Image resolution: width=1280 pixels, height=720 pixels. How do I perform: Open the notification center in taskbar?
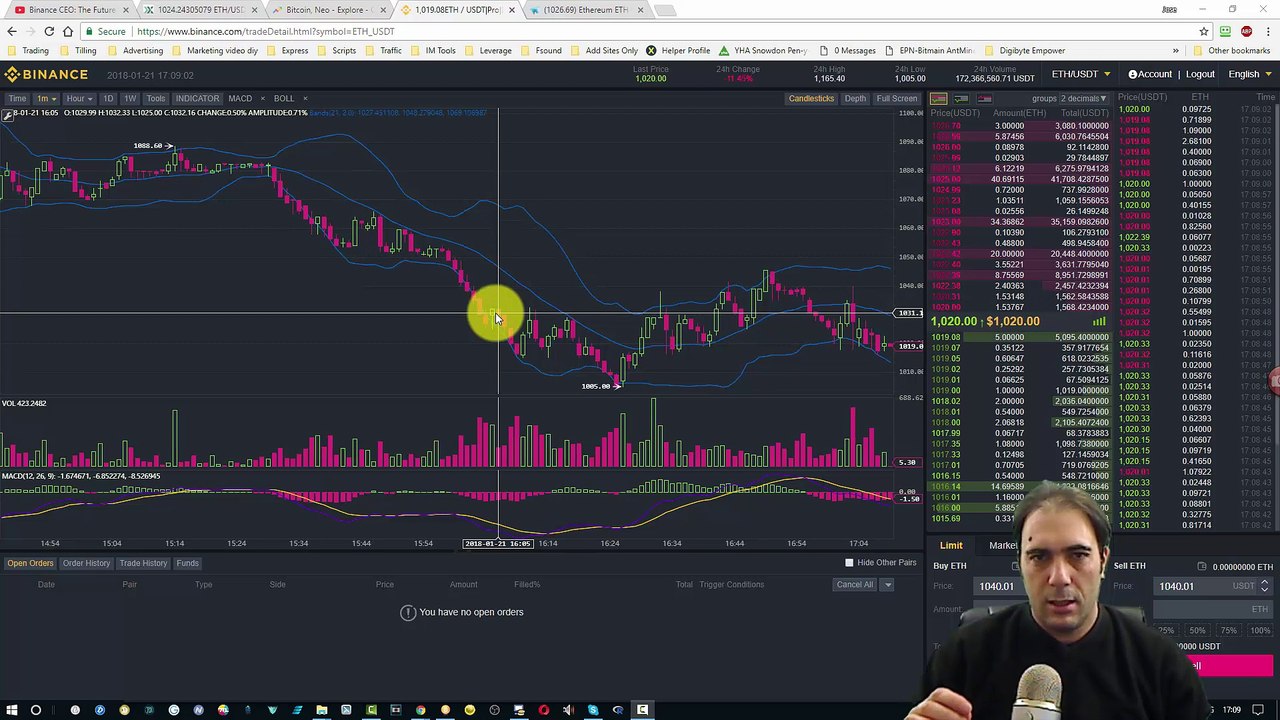(x=1258, y=710)
